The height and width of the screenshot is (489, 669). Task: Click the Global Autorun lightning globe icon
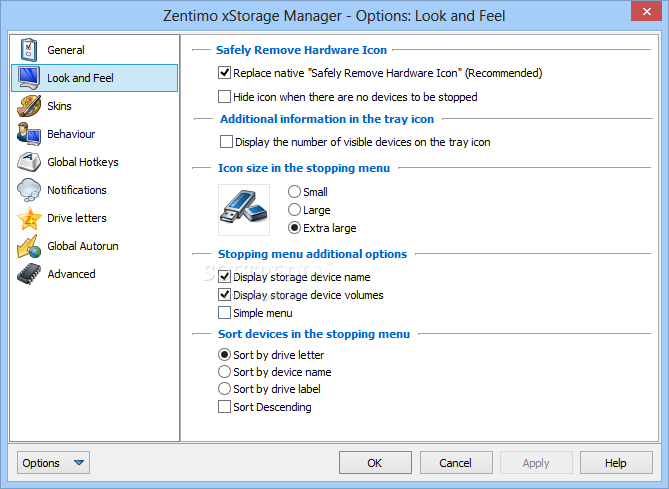29,246
